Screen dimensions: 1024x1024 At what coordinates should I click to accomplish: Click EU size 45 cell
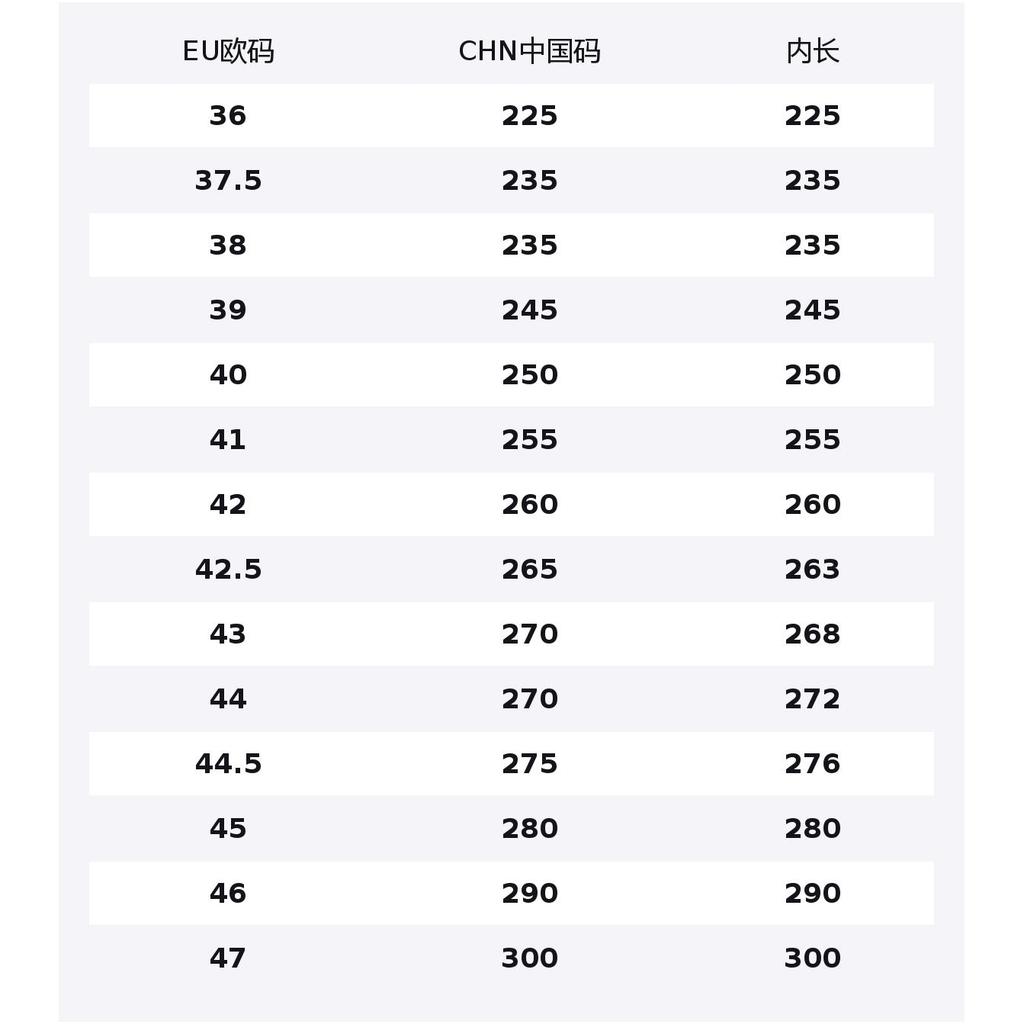(x=228, y=828)
